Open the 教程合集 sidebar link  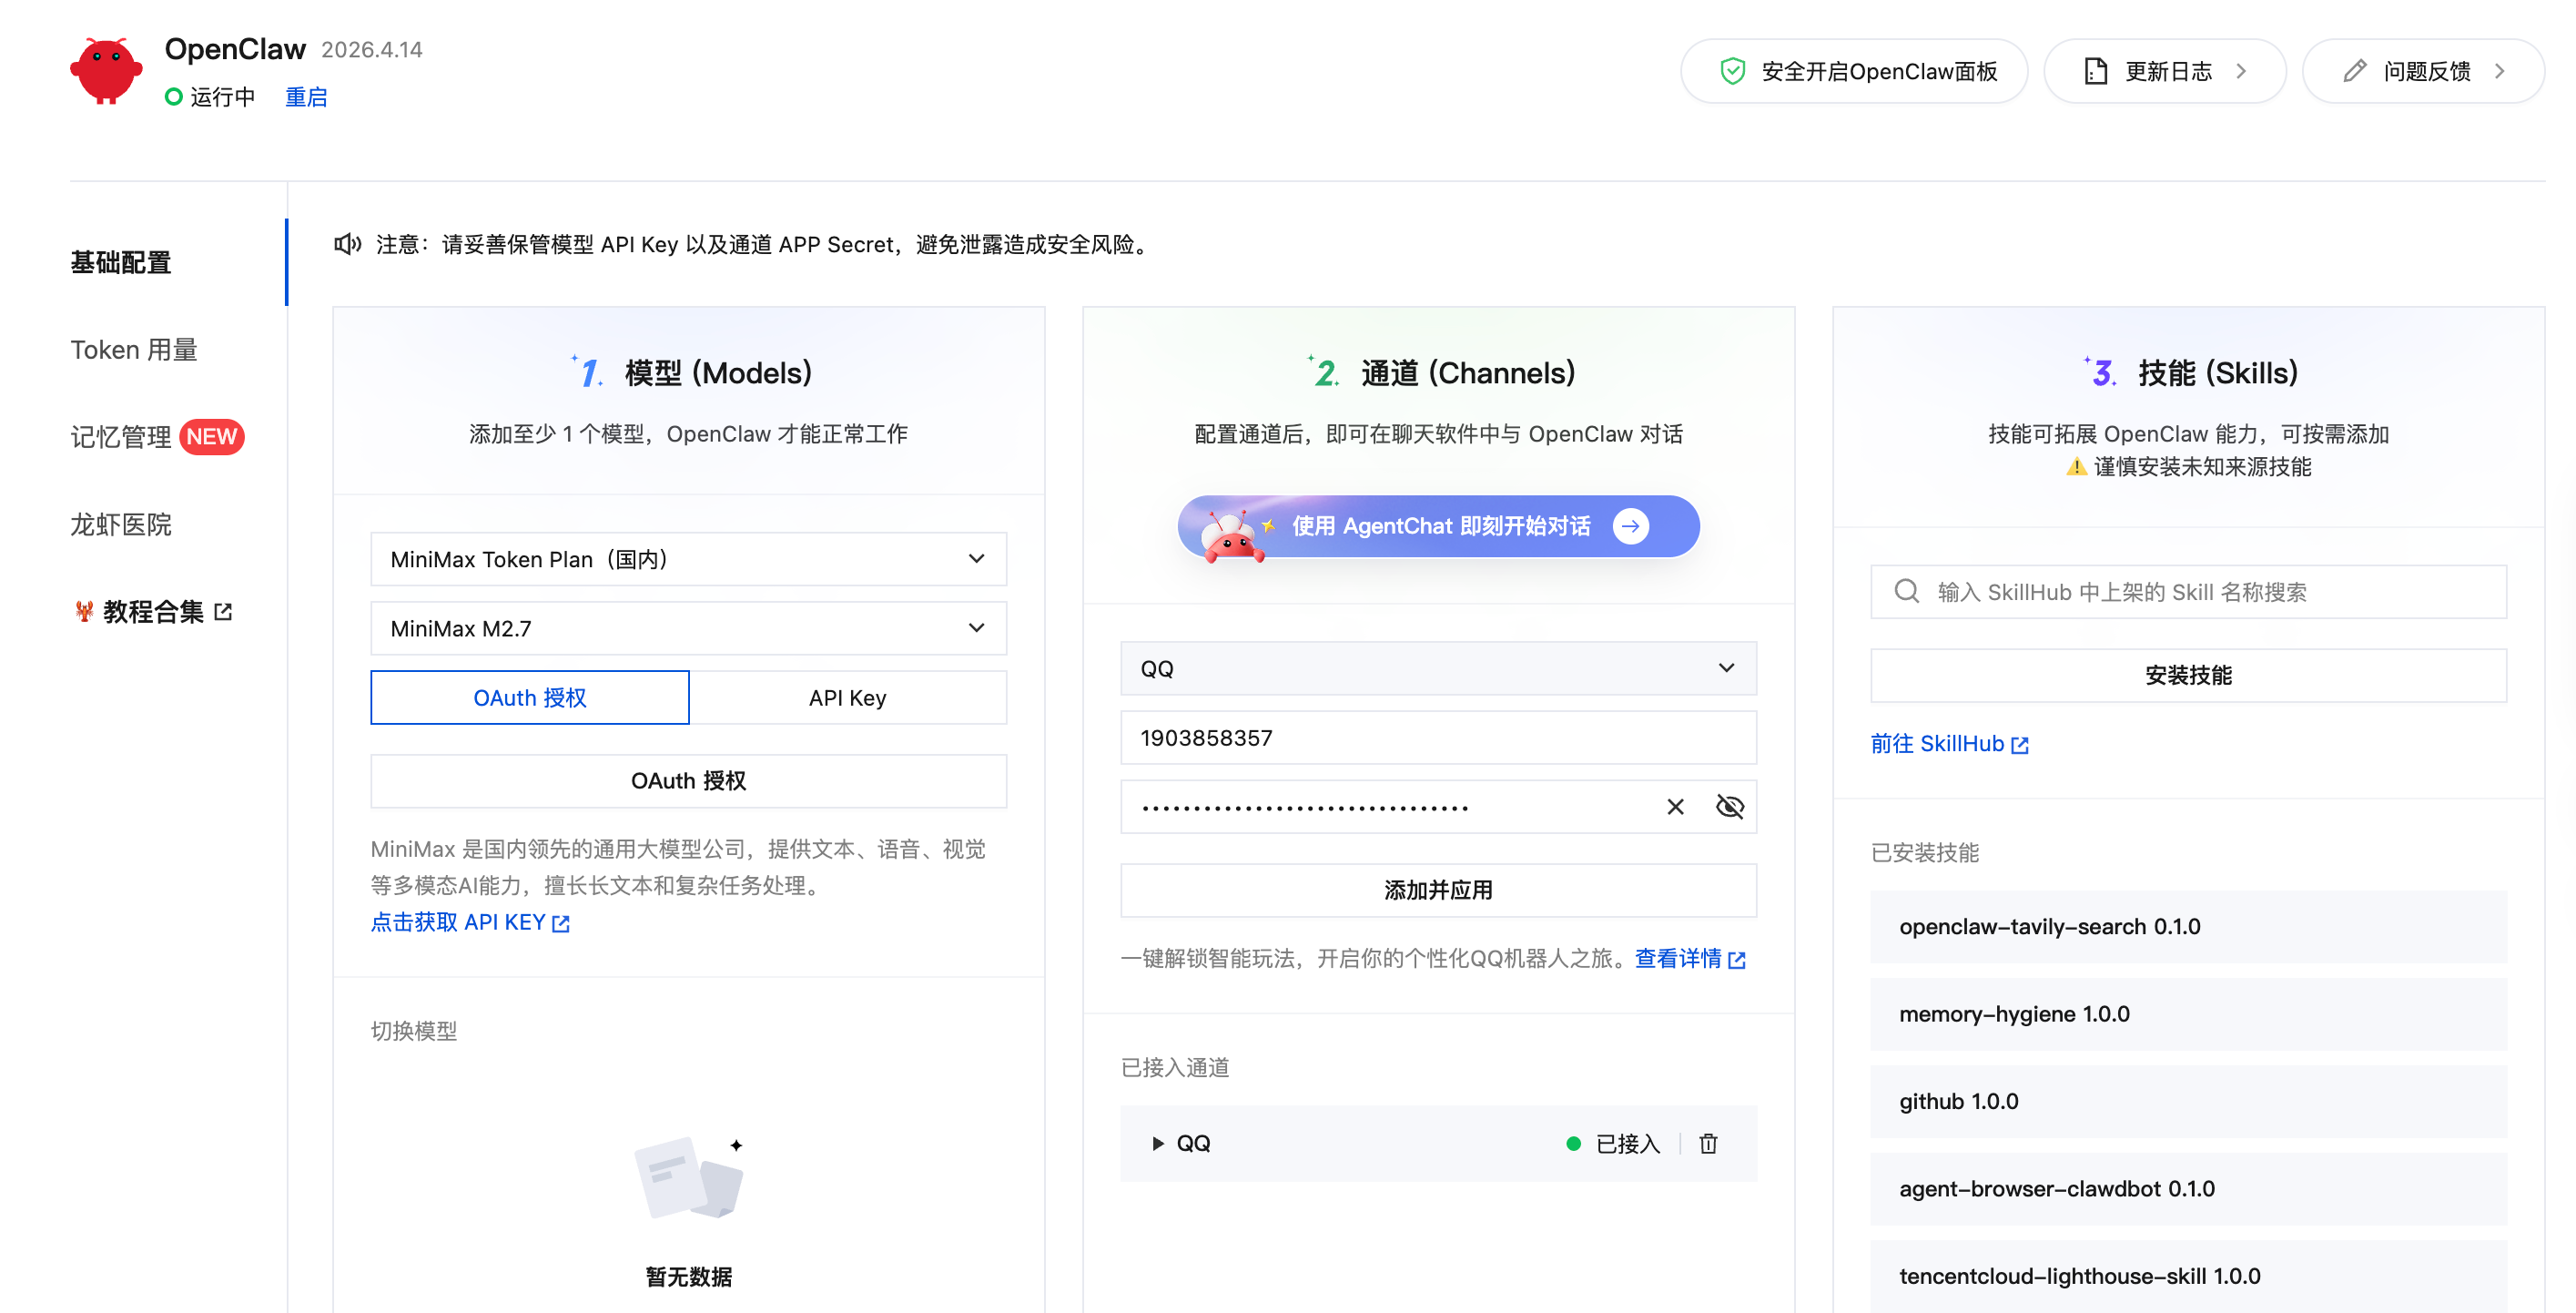(154, 611)
